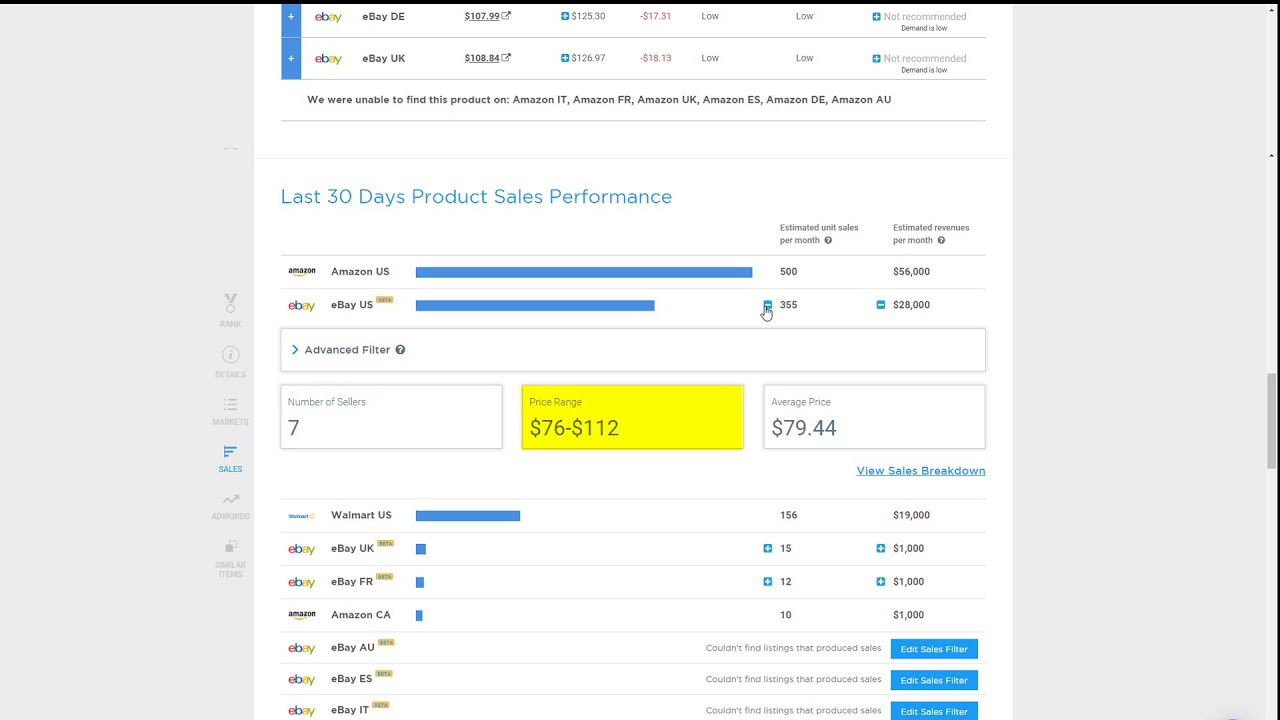Image resolution: width=1280 pixels, height=720 pixels.
Task: Open View Sales Breakdown link
Action: click(920, 471)
